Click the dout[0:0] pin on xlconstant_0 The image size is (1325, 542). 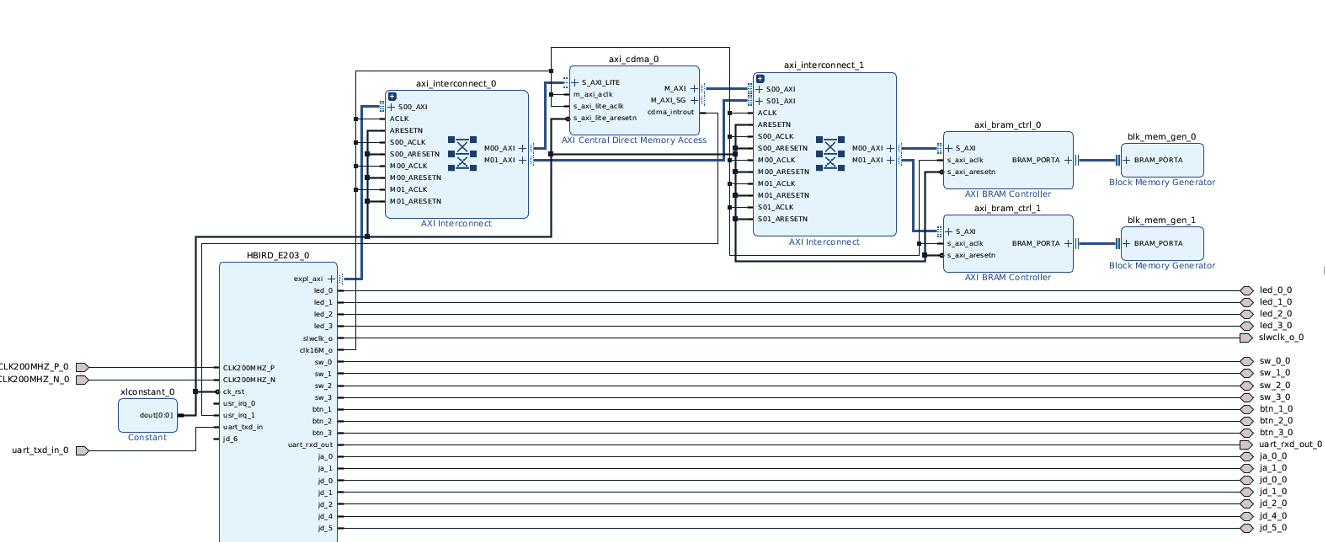coord(156,415)
